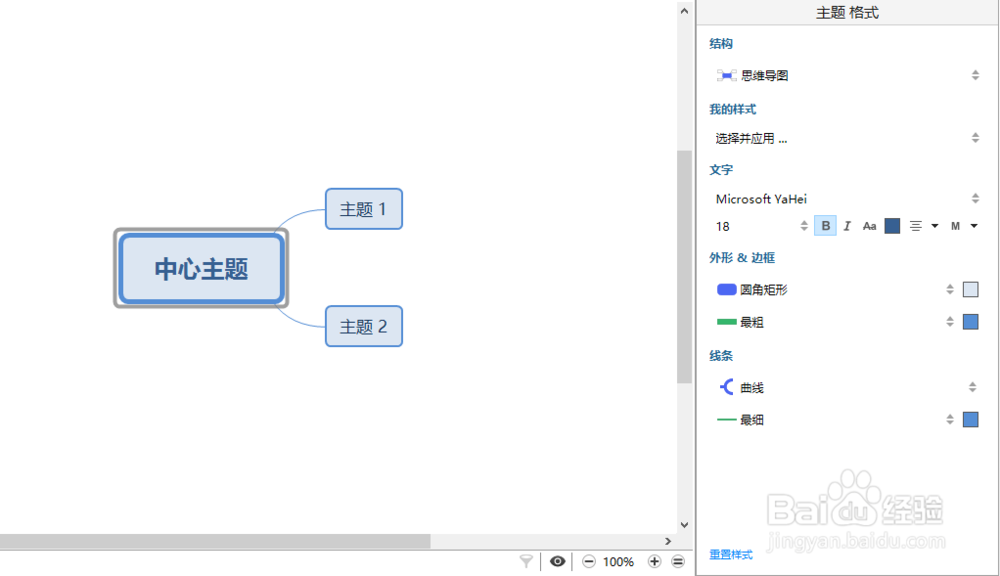Open the light shape fill color swatch
Screen dimensions: 1000x576
[x=971, y=290]
